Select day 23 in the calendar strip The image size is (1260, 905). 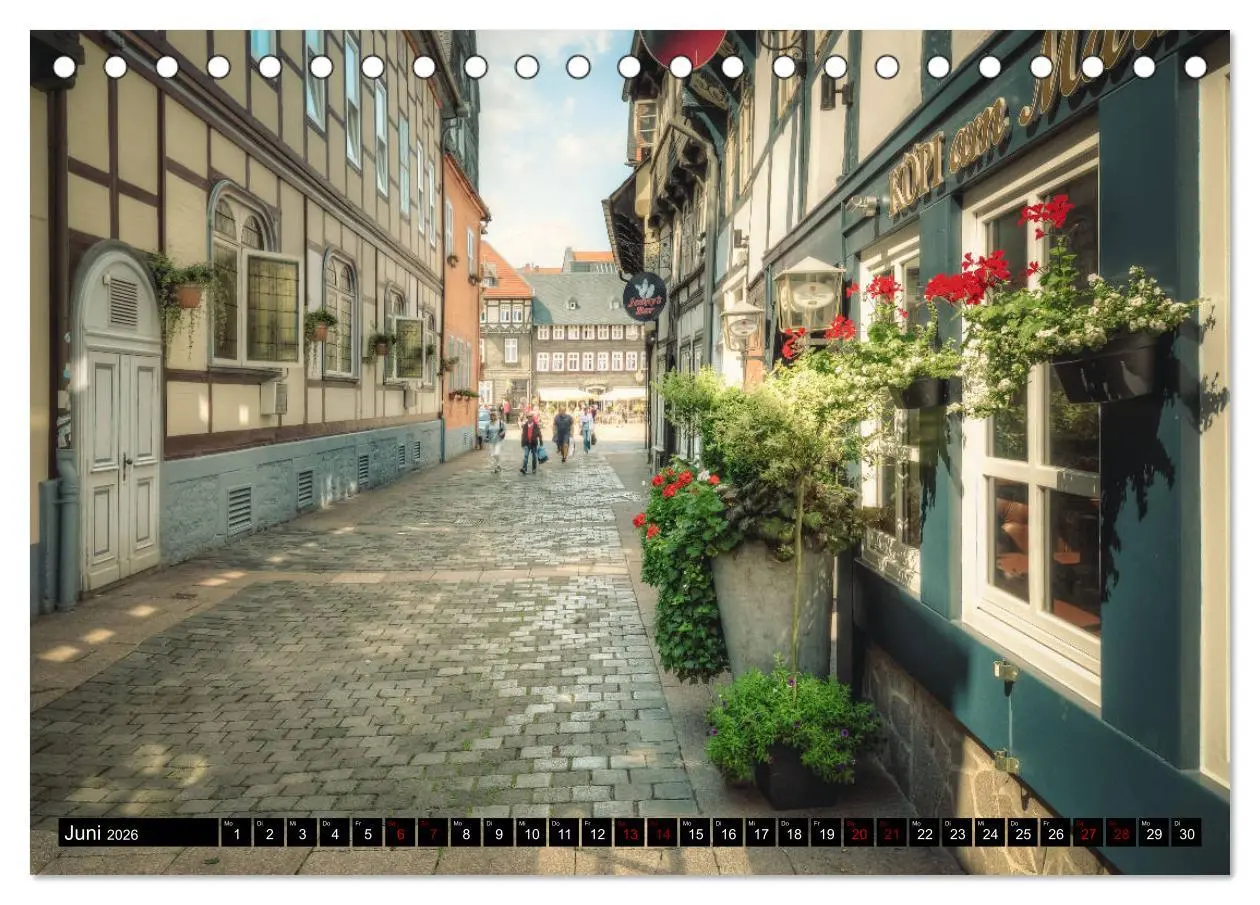point(958,833)
